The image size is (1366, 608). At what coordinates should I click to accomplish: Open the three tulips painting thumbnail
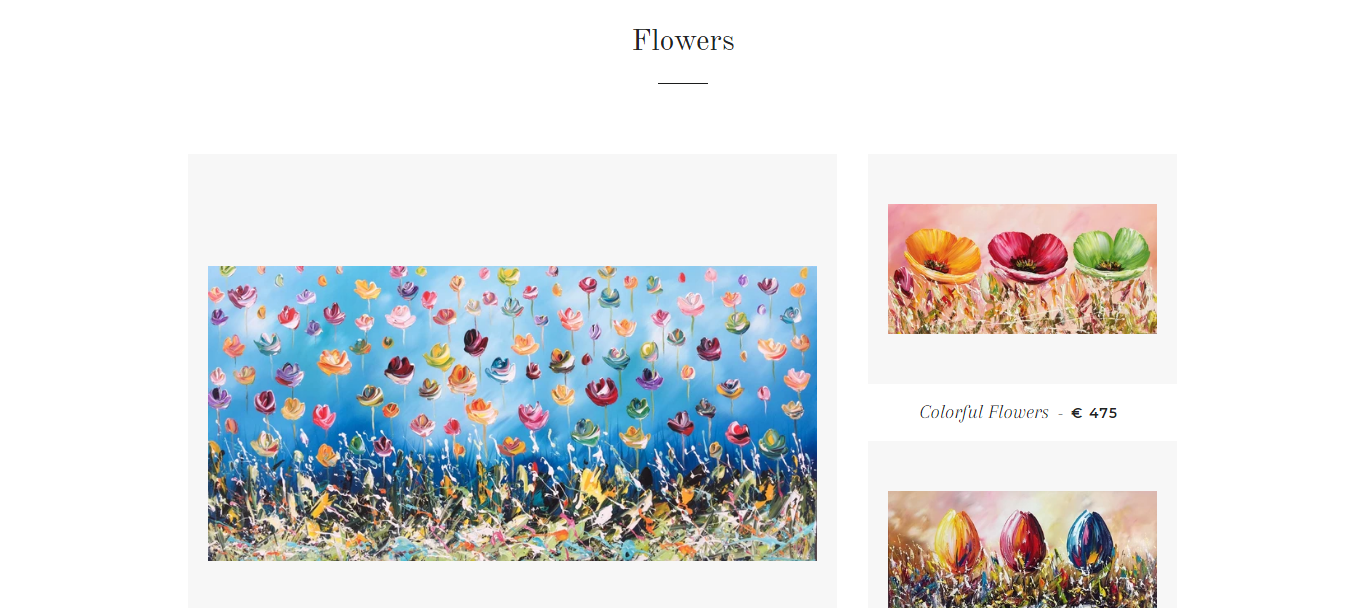(1022, 549)
